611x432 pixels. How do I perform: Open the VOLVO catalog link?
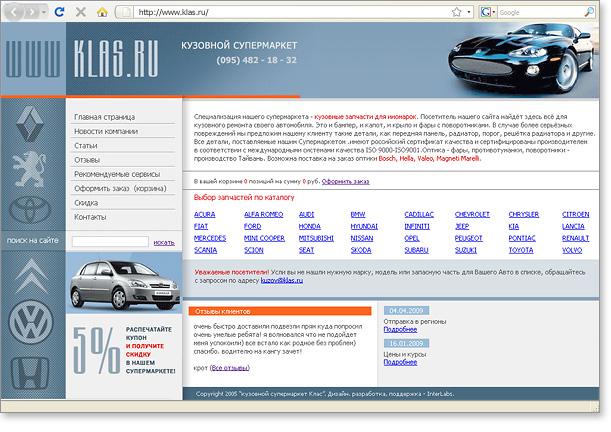click(572, 250)
